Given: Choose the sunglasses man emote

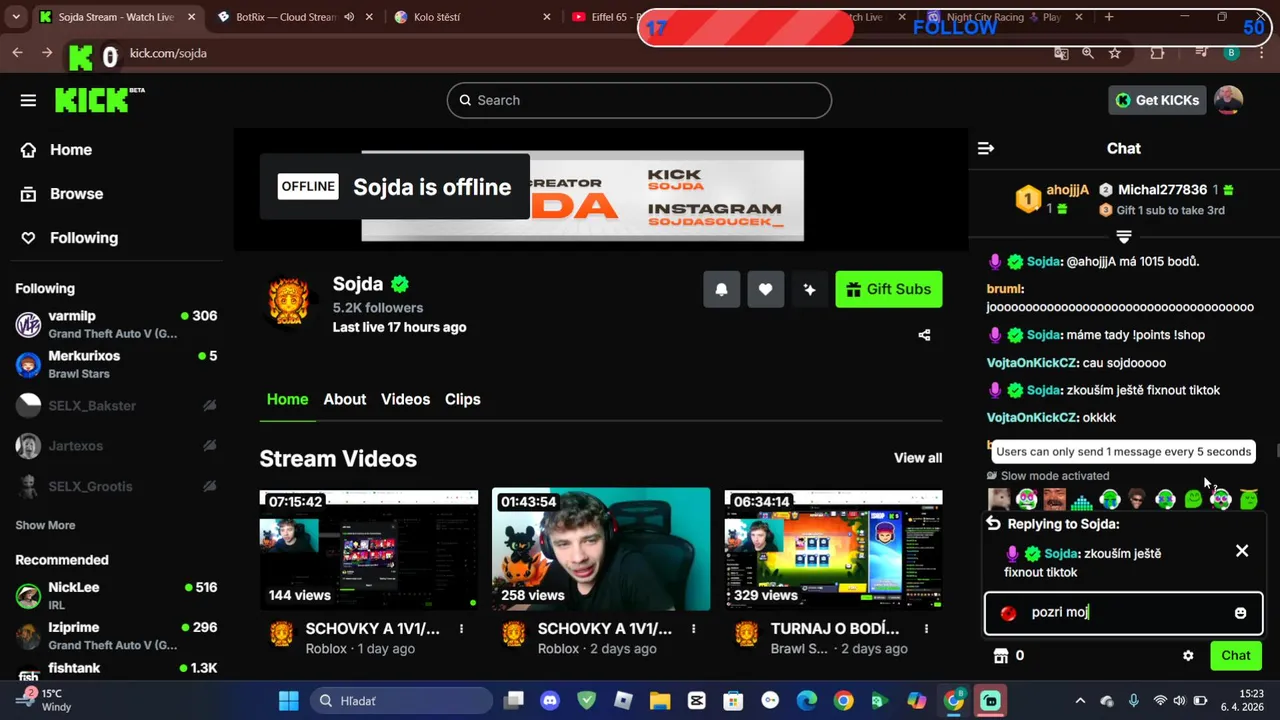Looking at the screenshot, I should point(1137,498).
